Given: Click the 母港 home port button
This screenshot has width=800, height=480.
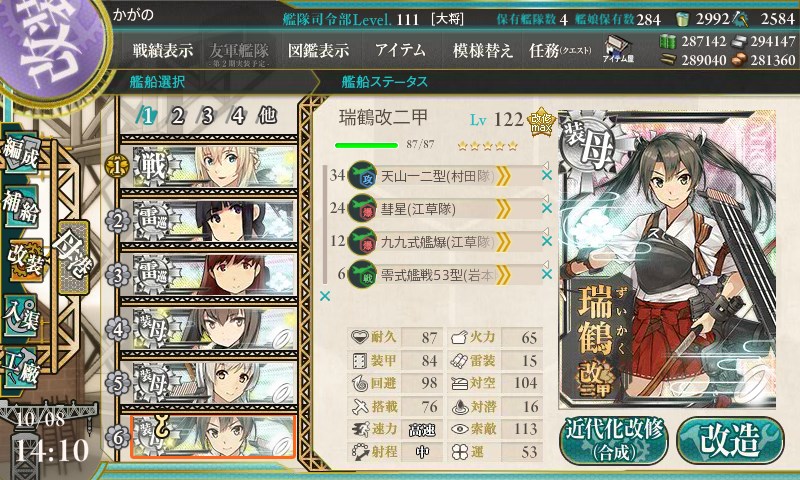Looking at the screenshot, I should pyautogui.click(x=74, y=257).
